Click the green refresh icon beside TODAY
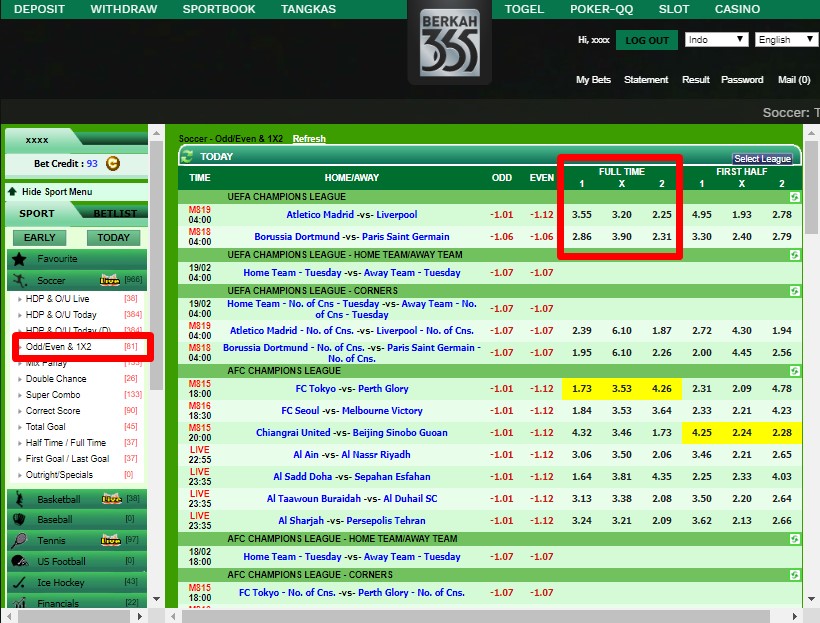Screen dimensions: 820x623 click(187, 156)
